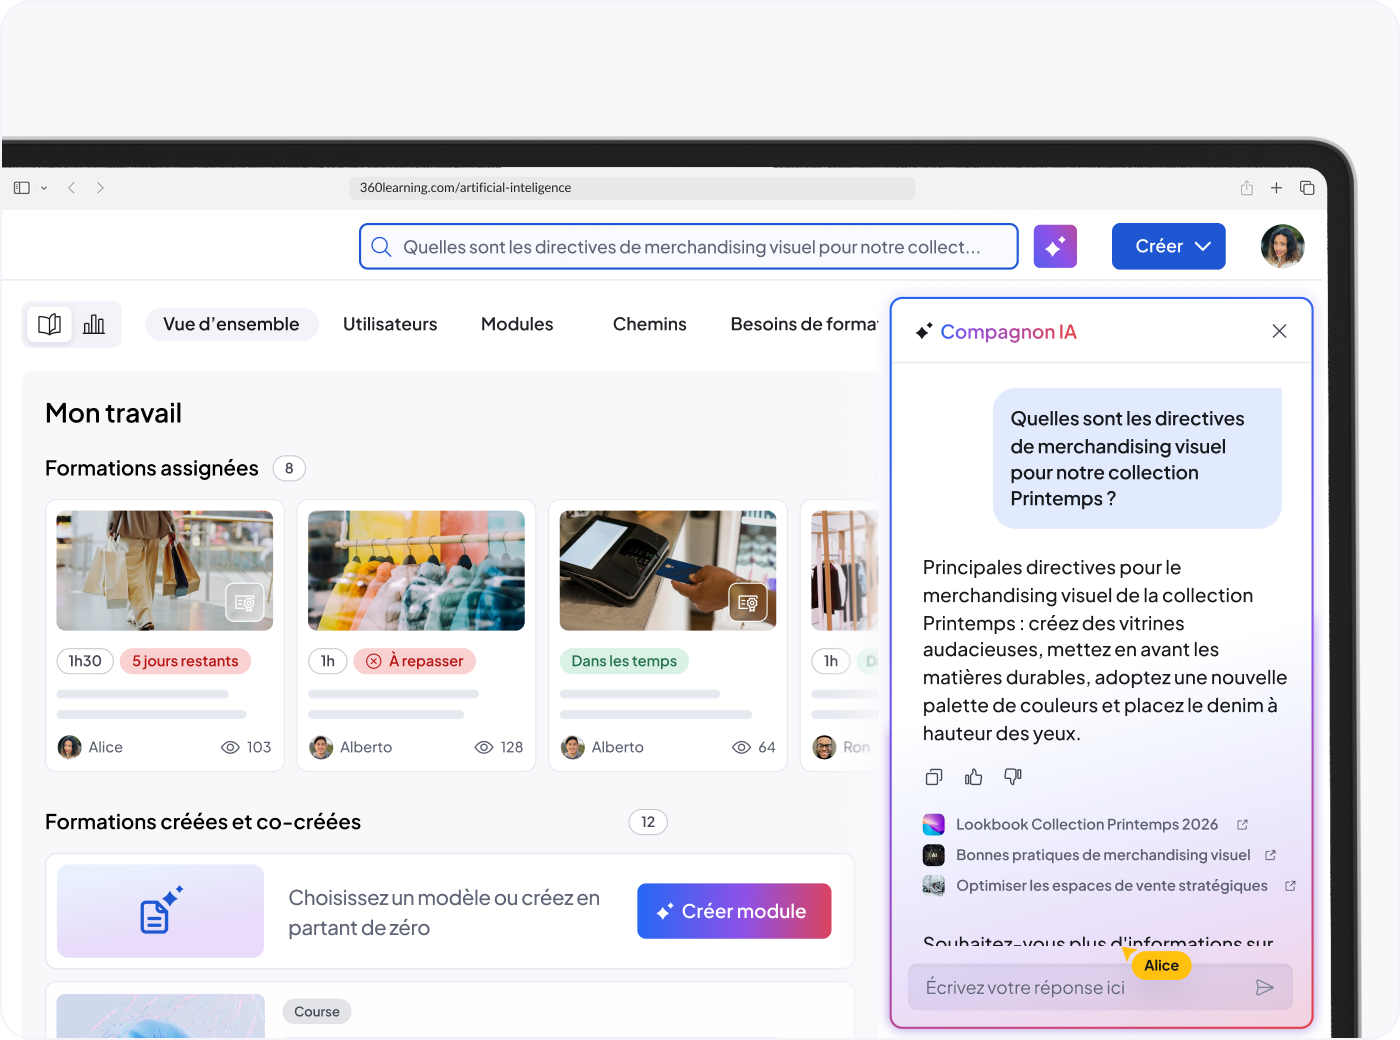Open the Besoins de formation tab
Image resolution: width=1400 pixels, height=1040 pixels.
(804, 324)
